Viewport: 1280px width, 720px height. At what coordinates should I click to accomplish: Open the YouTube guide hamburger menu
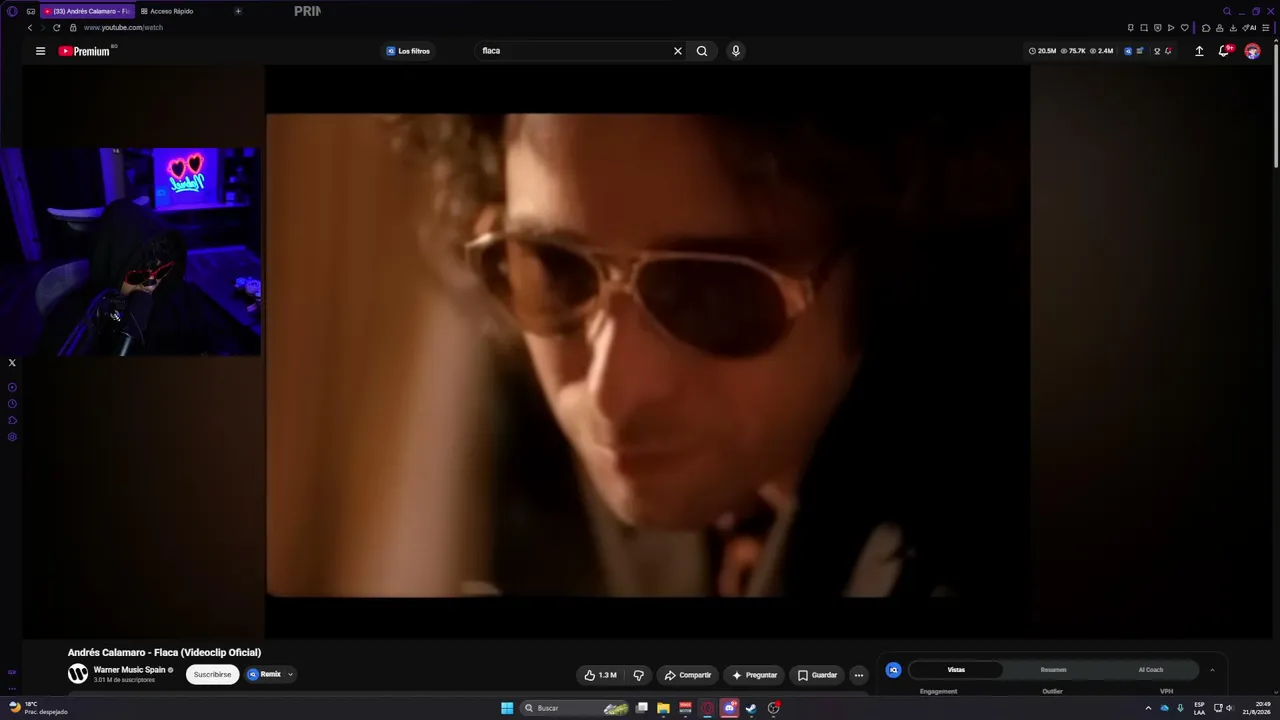pyautogui.click(x=40, y=51)
